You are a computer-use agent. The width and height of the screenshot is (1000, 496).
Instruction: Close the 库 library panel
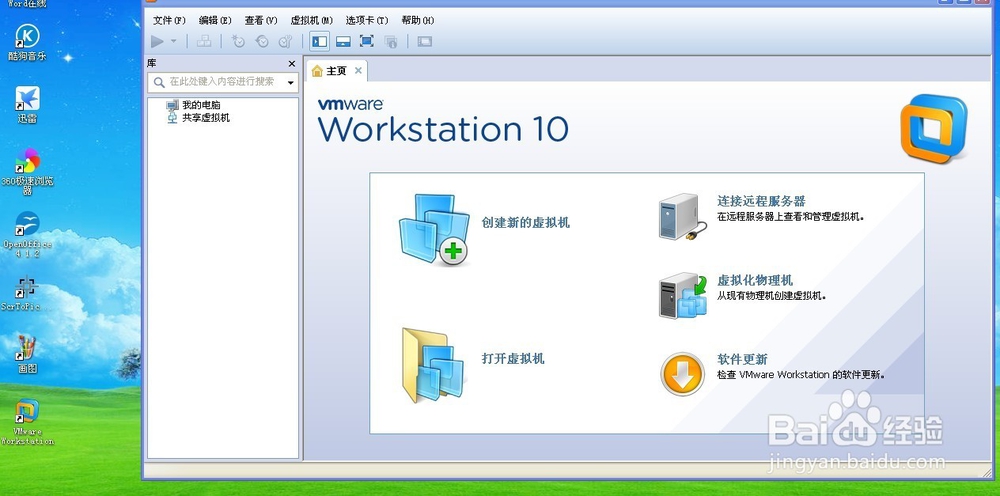coord(292,64)
